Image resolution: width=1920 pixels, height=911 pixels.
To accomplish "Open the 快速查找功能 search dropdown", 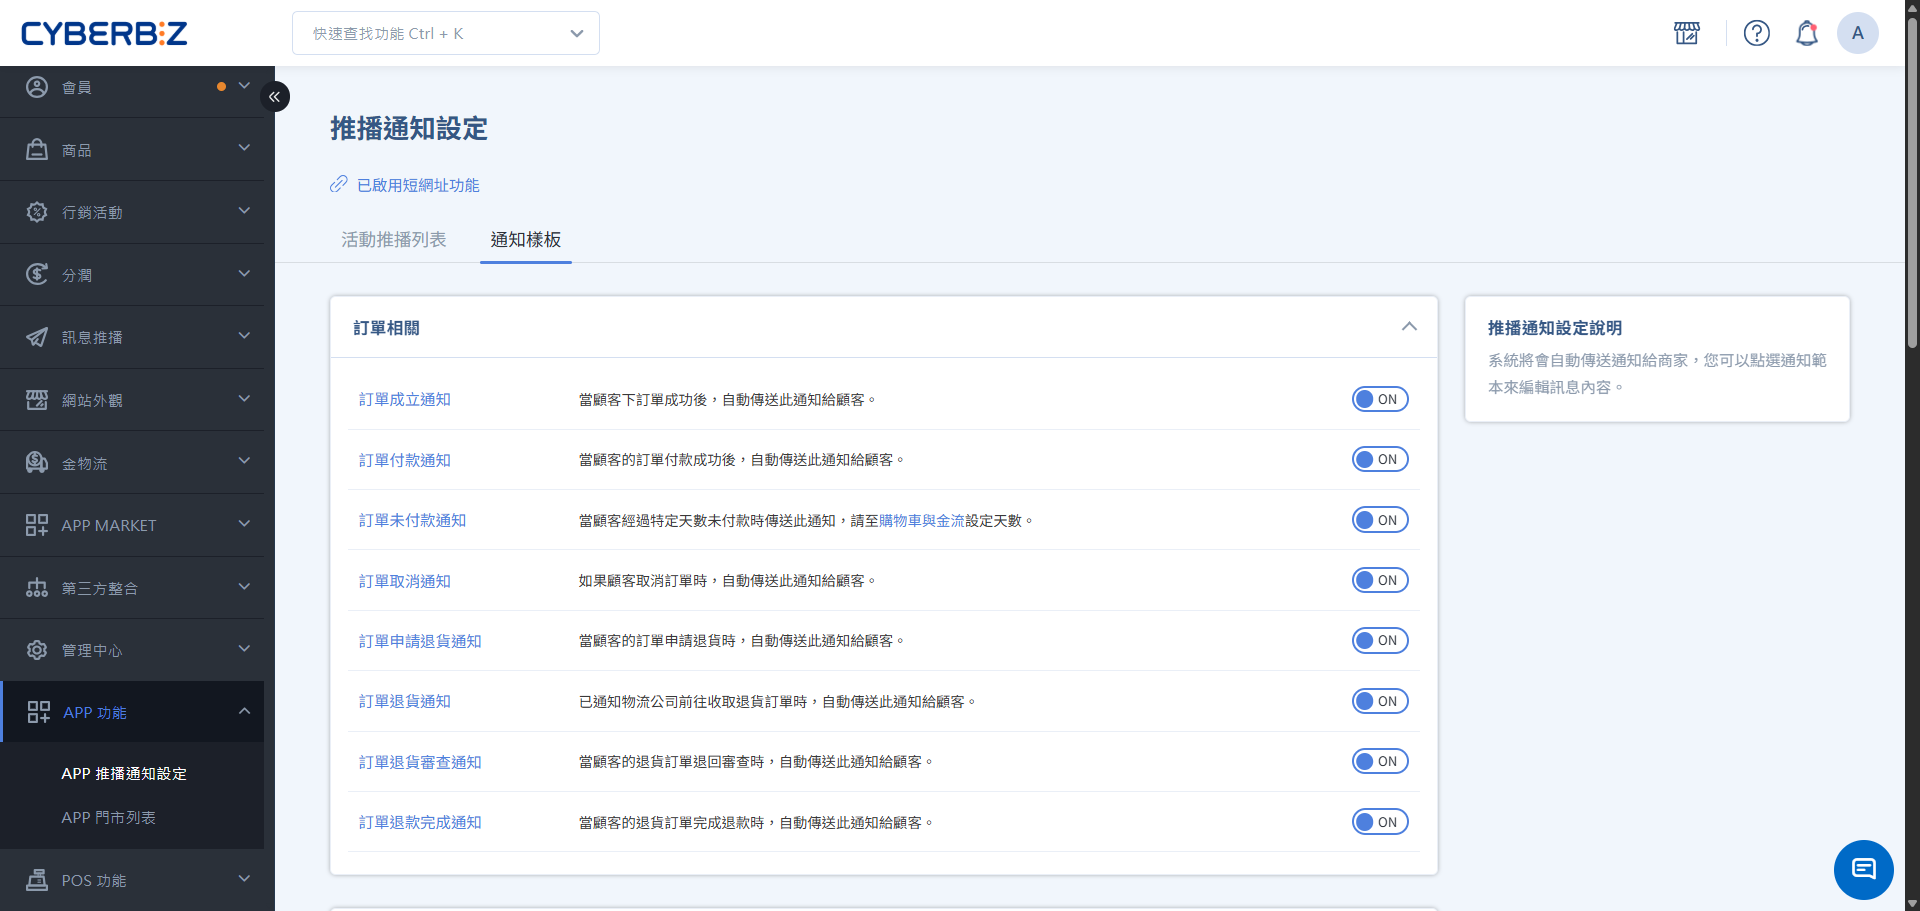I will 445,33.
